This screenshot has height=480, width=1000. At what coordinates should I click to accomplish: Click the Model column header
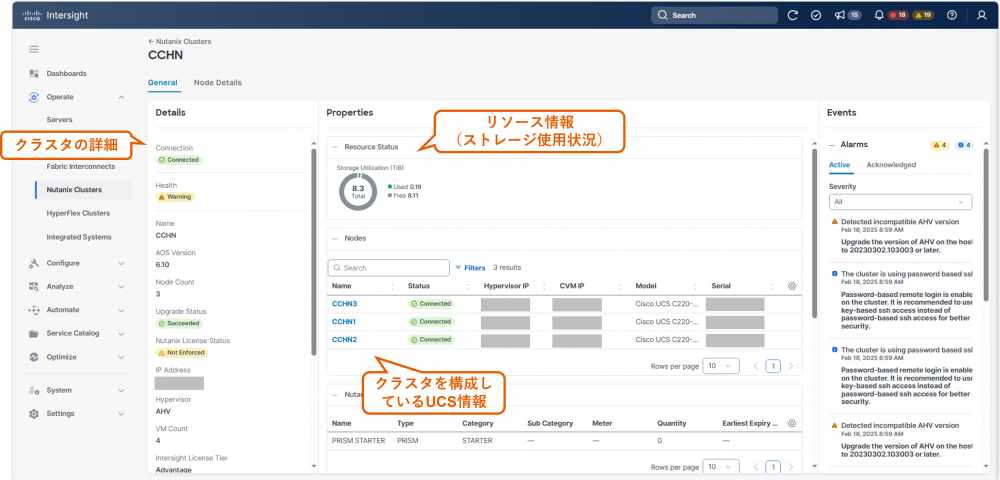coord(646,286)
